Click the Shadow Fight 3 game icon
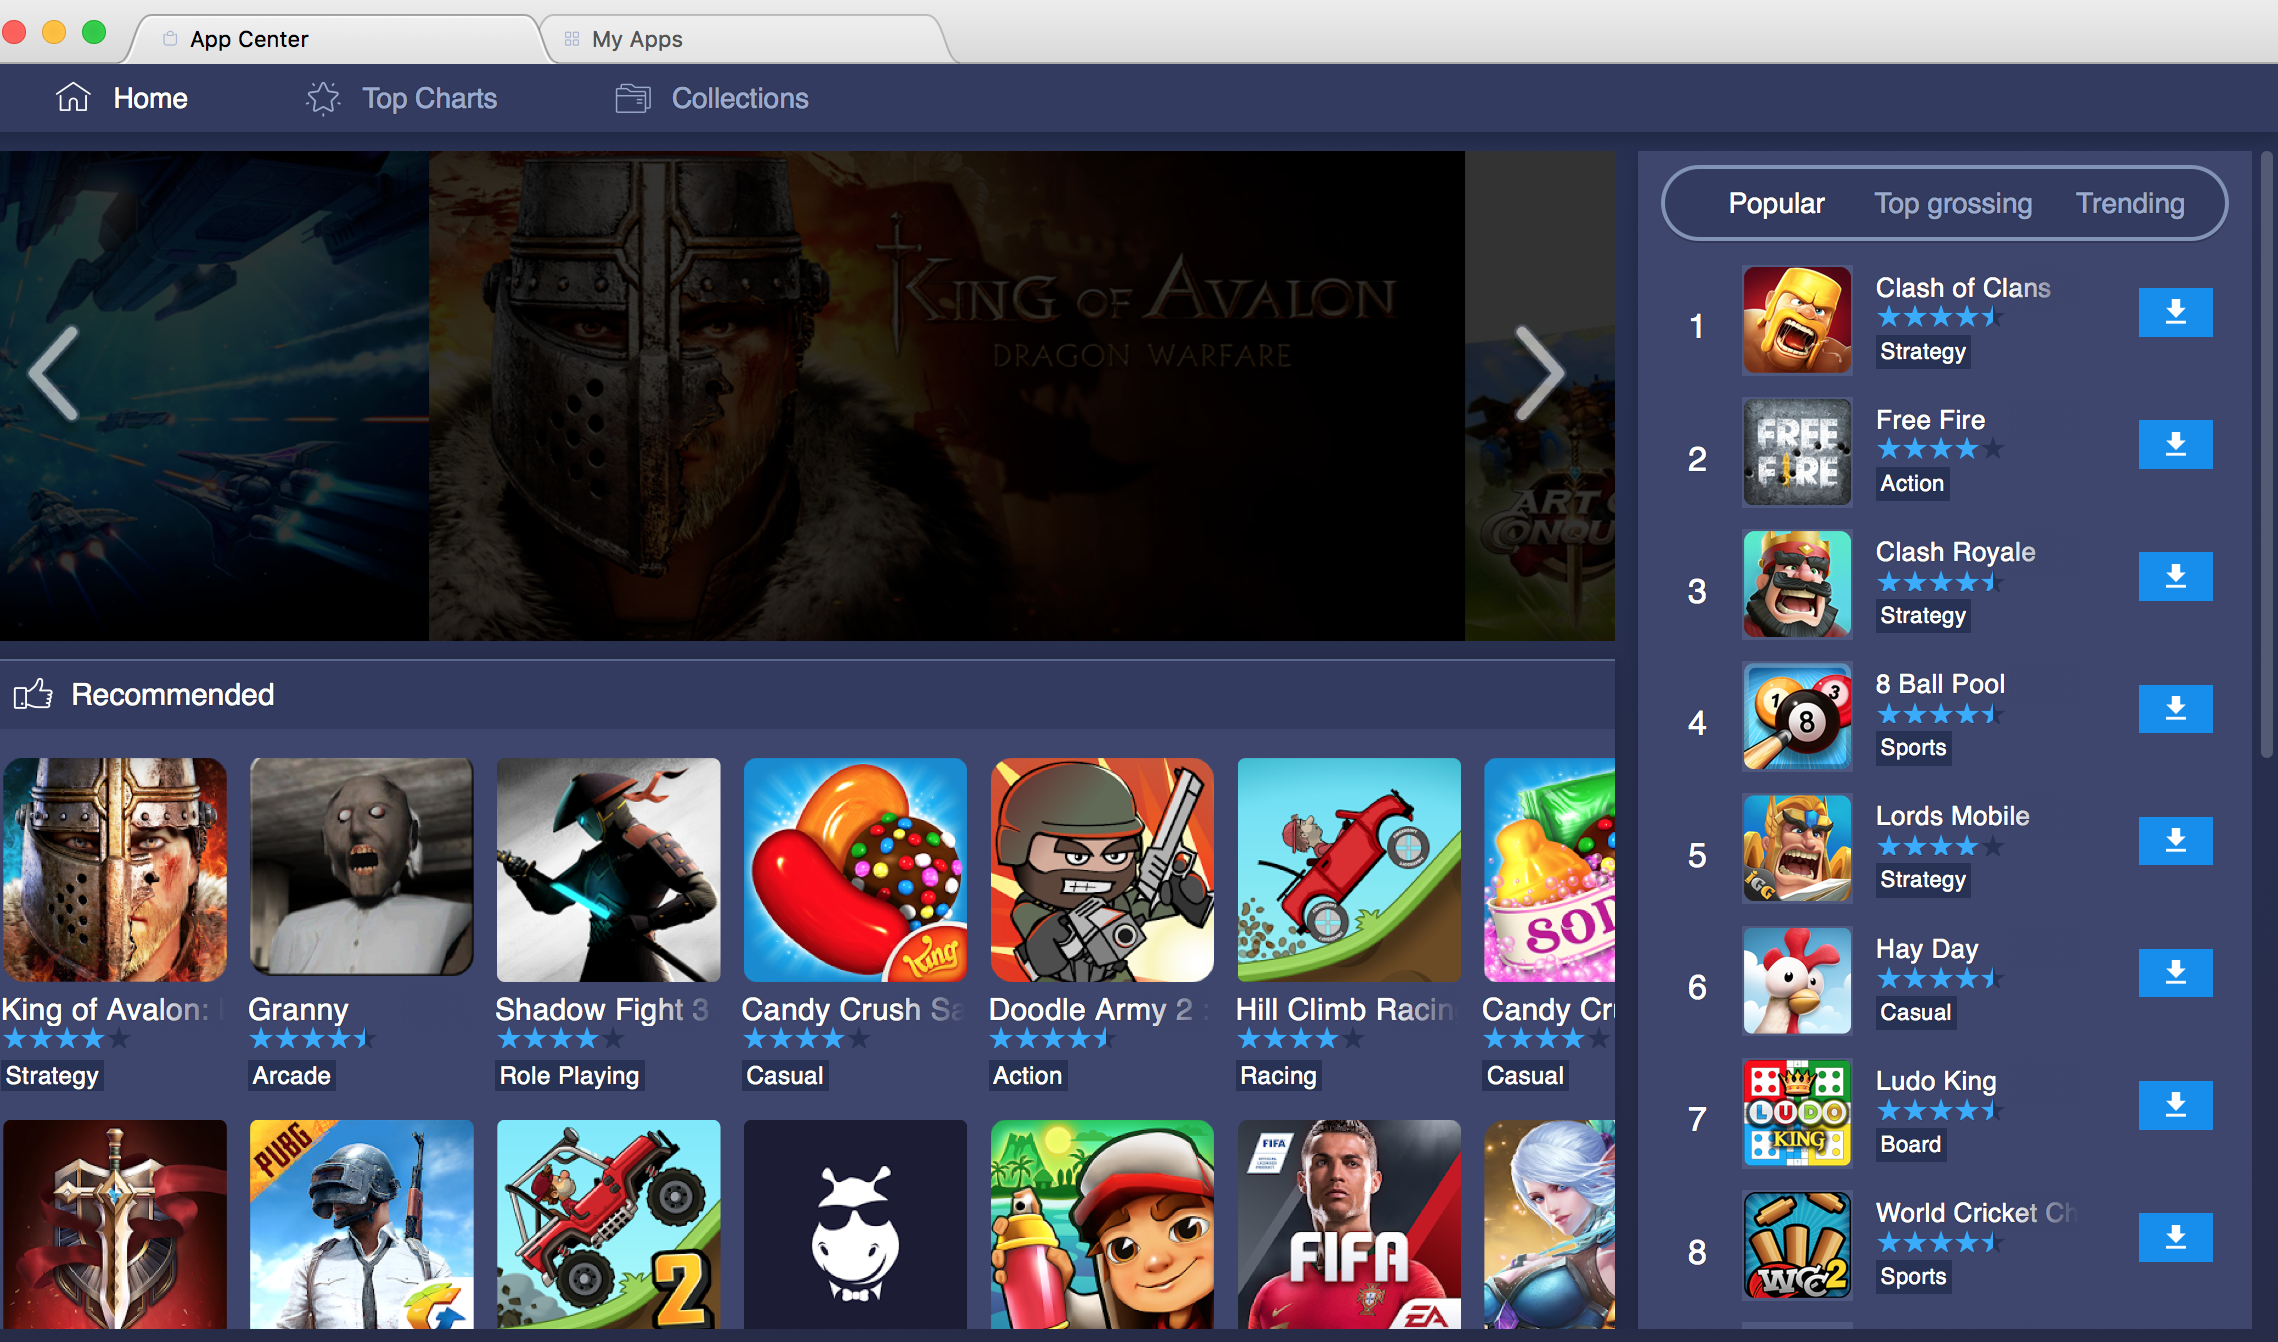Screen dimensions: 2278x1342 point(607,871)
